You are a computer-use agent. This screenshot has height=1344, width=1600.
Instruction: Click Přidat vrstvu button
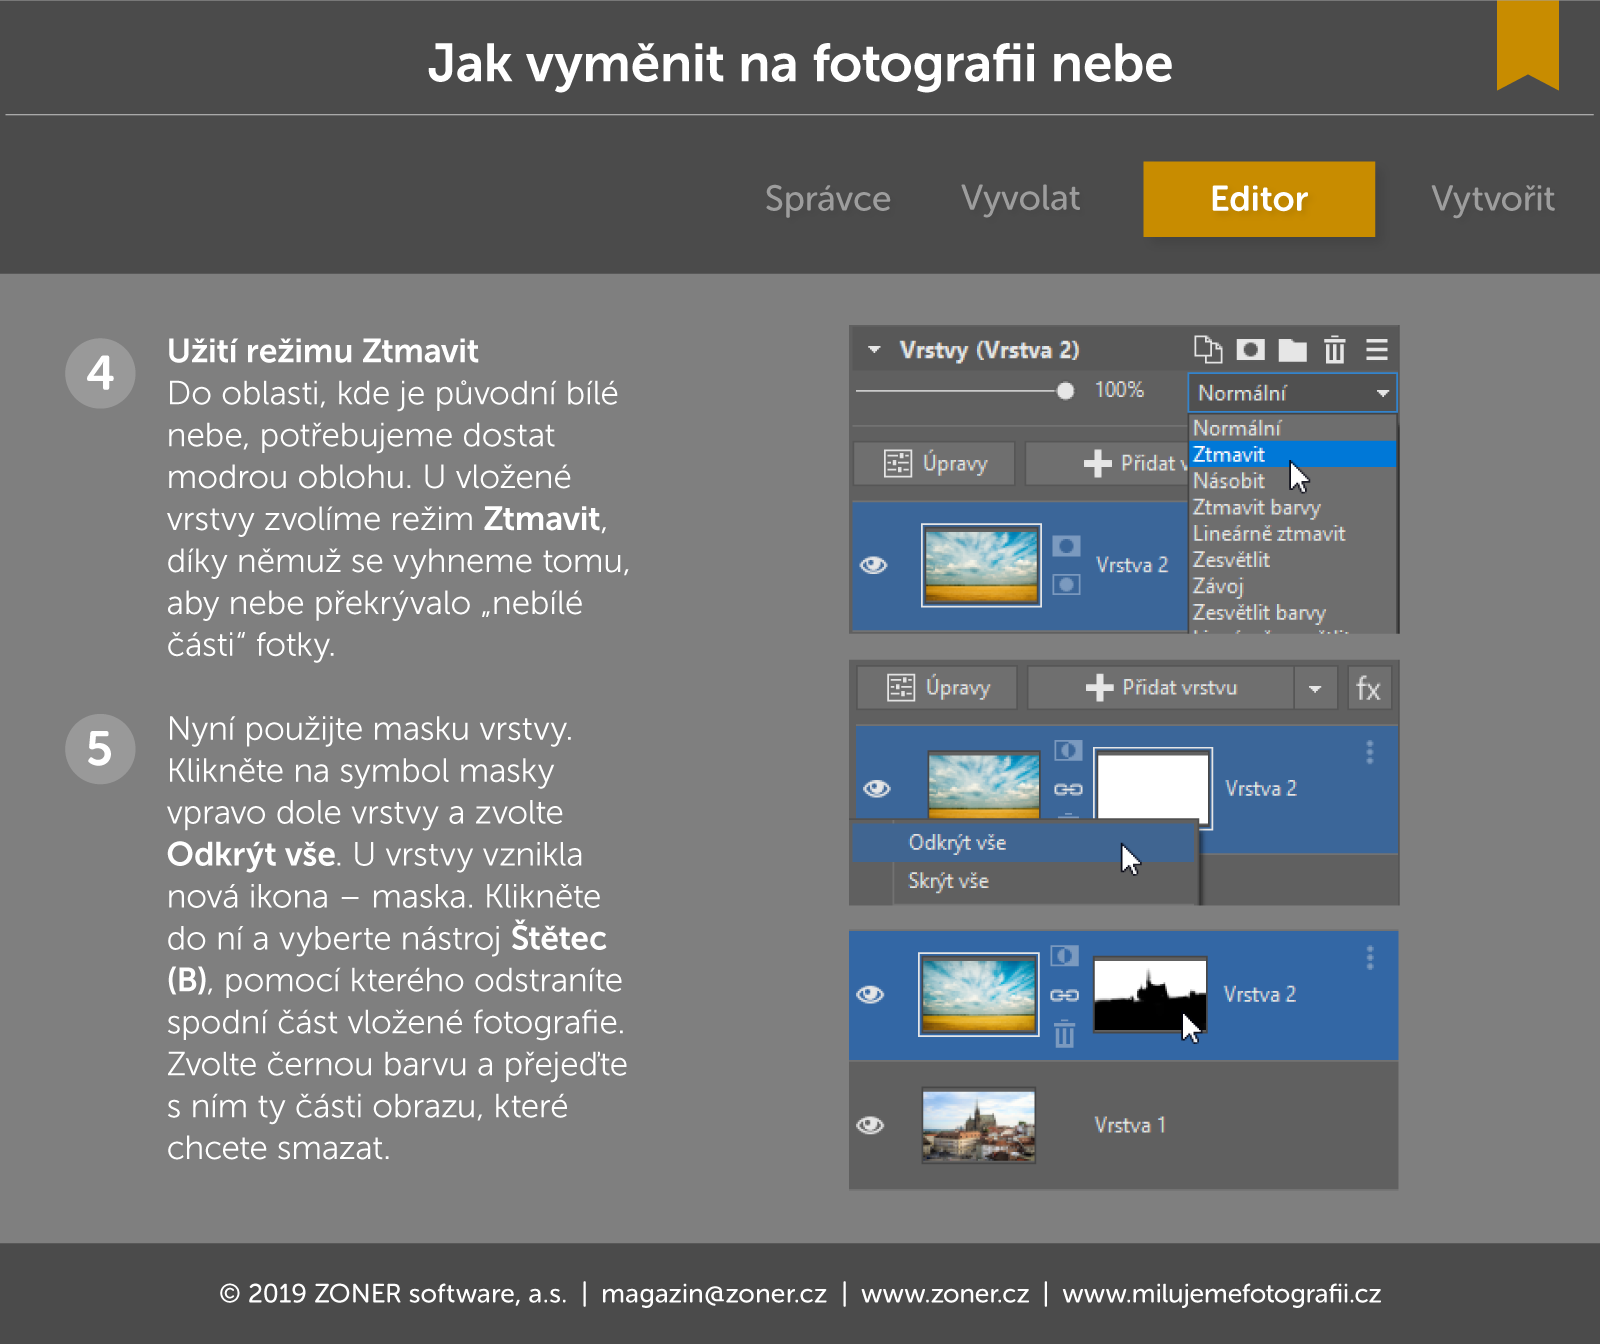tap(1161, 688)
